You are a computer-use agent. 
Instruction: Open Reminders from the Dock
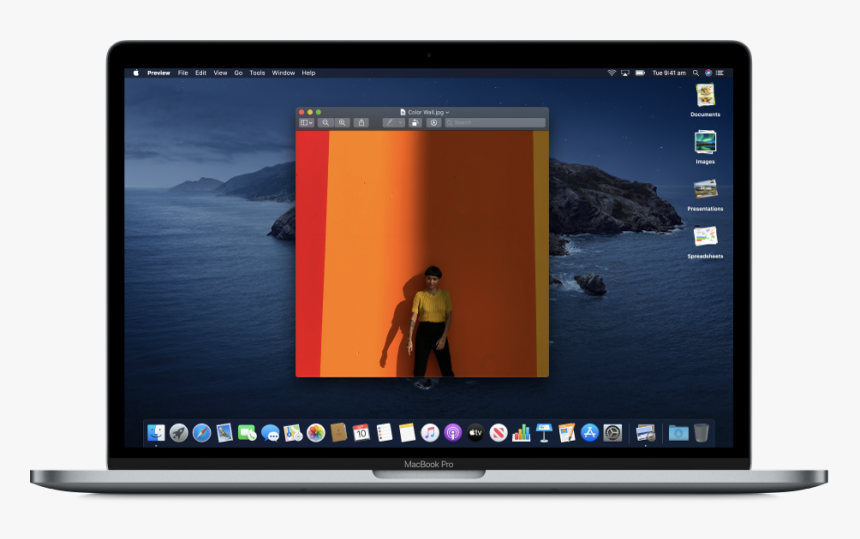pos(384,433)
